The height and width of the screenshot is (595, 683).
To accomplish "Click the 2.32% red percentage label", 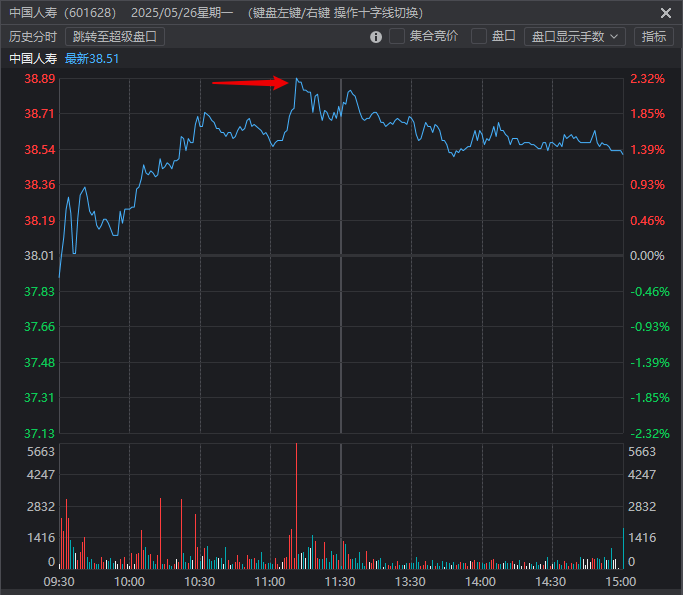I will 647,79.
